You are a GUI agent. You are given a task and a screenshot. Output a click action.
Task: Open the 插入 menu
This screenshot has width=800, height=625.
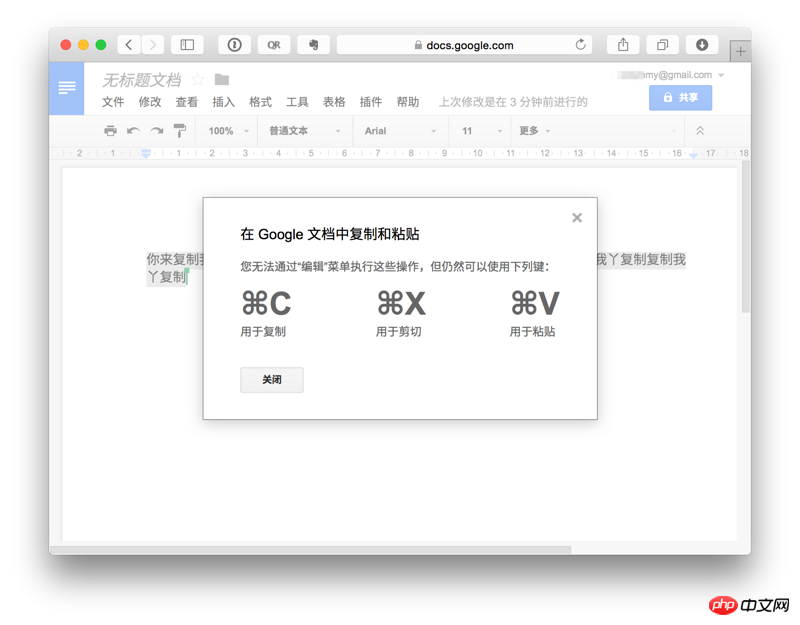[223, 102]
